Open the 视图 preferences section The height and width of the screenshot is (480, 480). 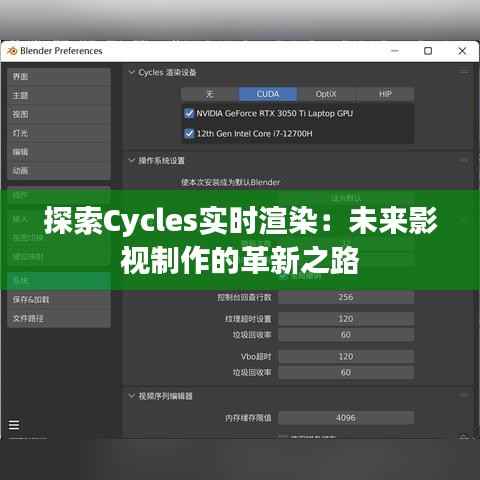coord(59,115)
